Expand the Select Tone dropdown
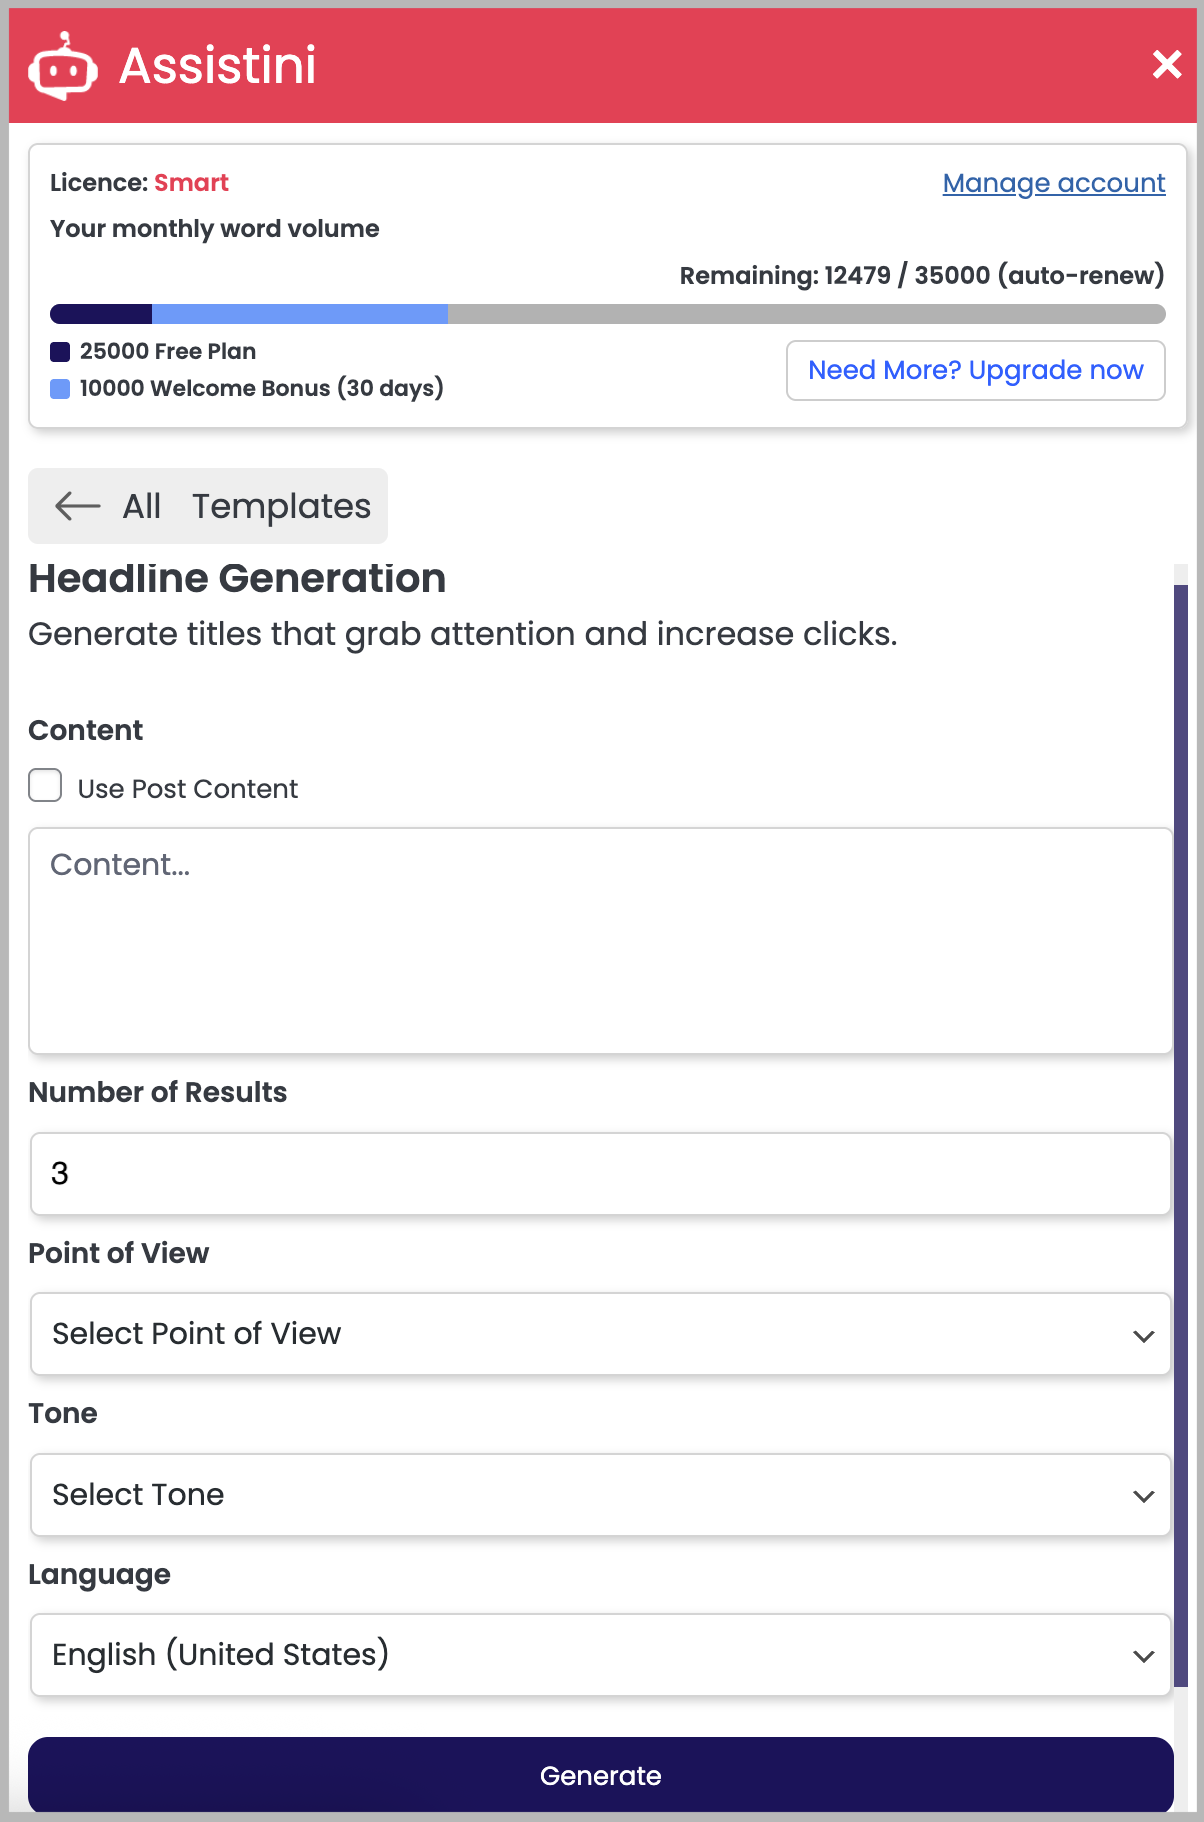Viewport: 1204px width, 1822px height. pyautogui.click(x=600, y=1495)
